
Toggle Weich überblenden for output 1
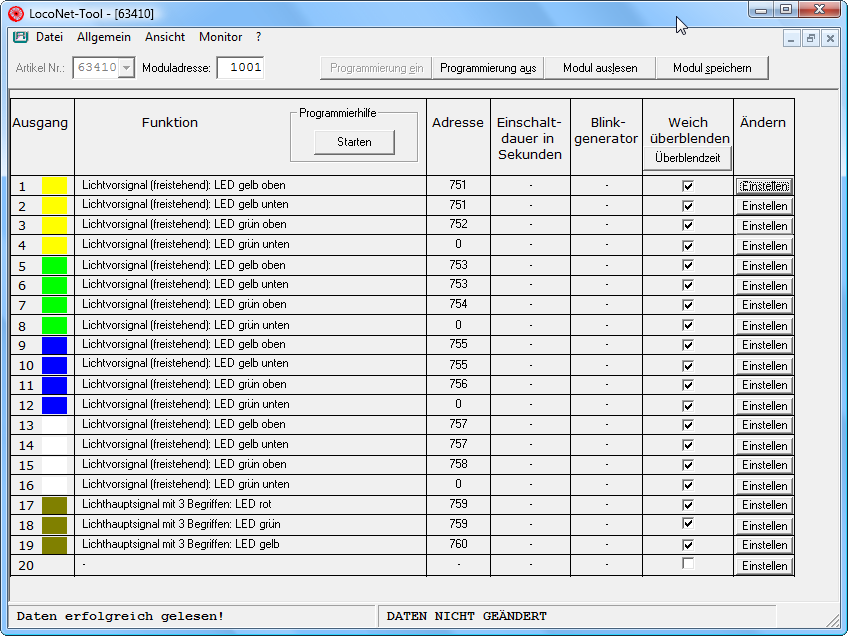click(x=688, y=186)
